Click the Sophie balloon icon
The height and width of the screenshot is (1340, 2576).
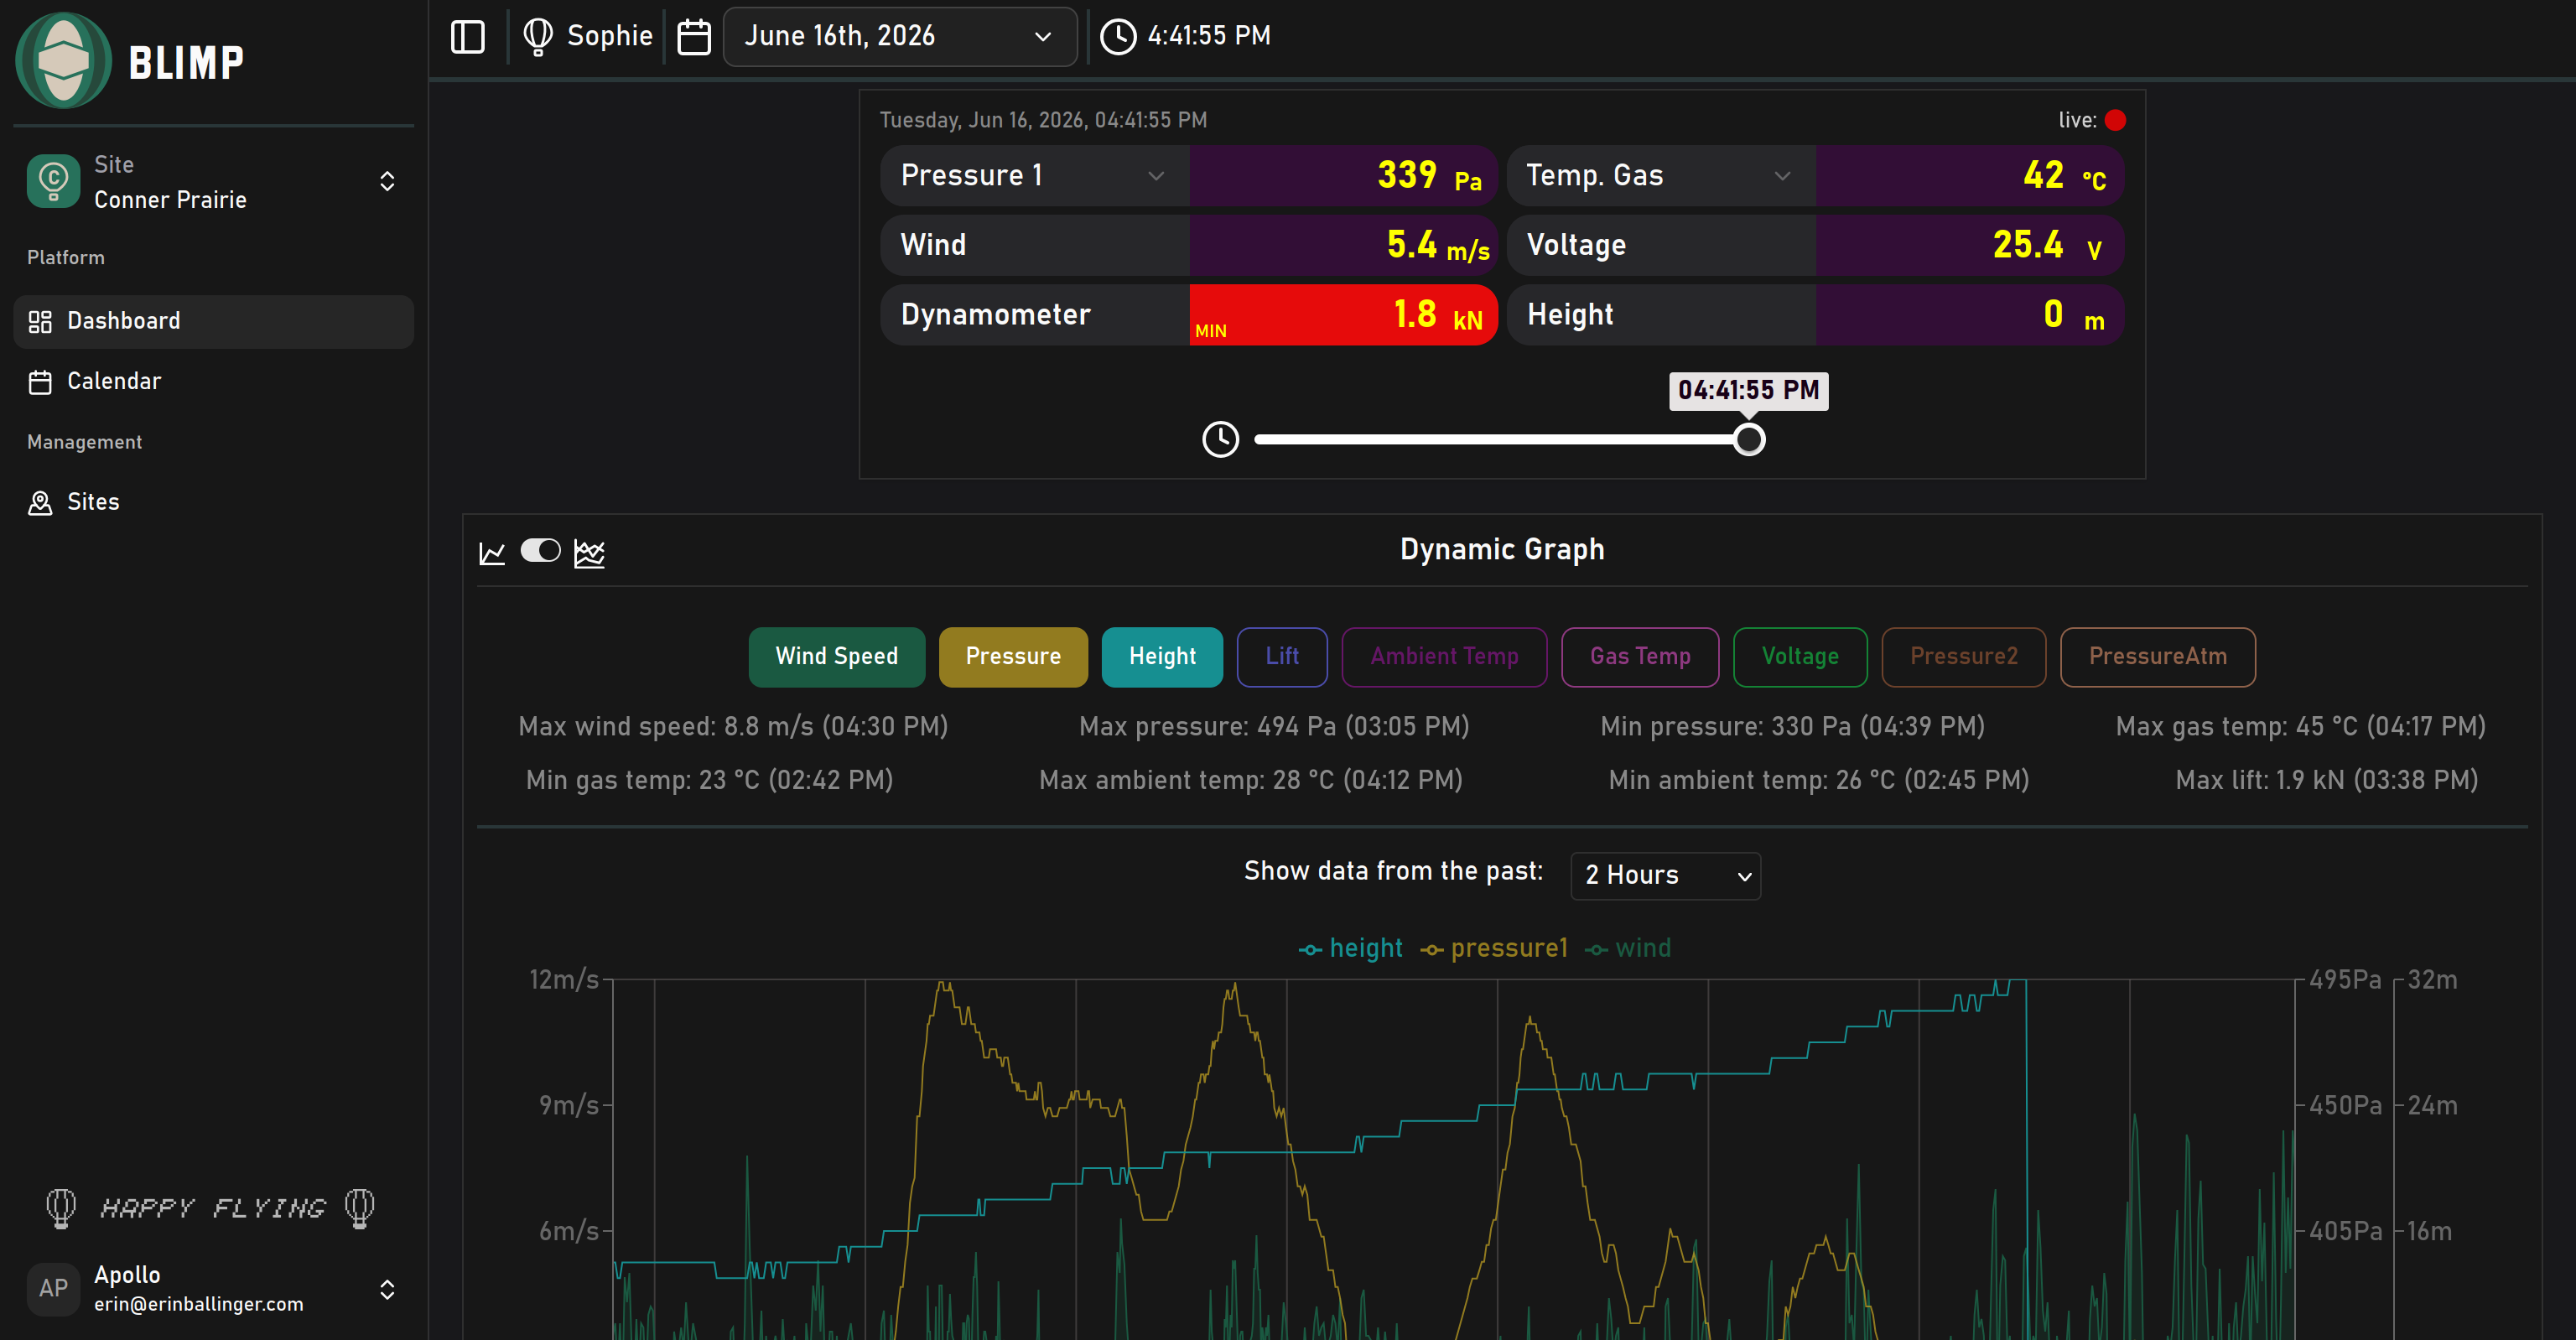point(538,37)
